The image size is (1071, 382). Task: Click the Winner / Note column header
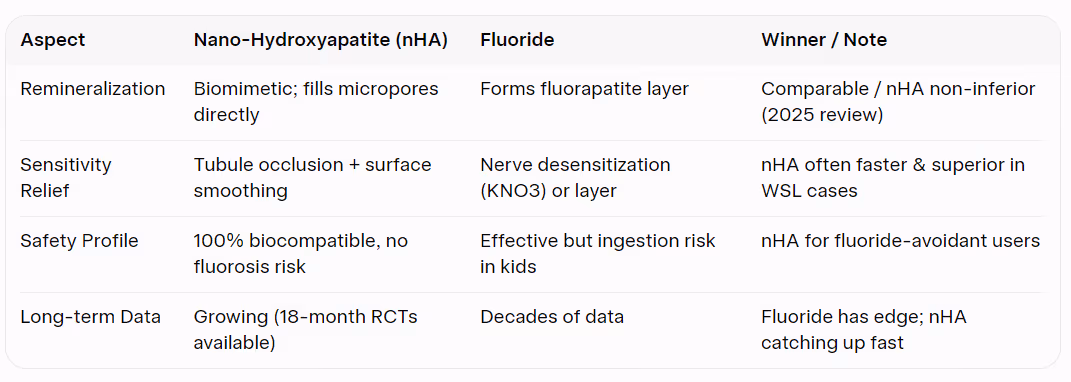coord(824,40)
